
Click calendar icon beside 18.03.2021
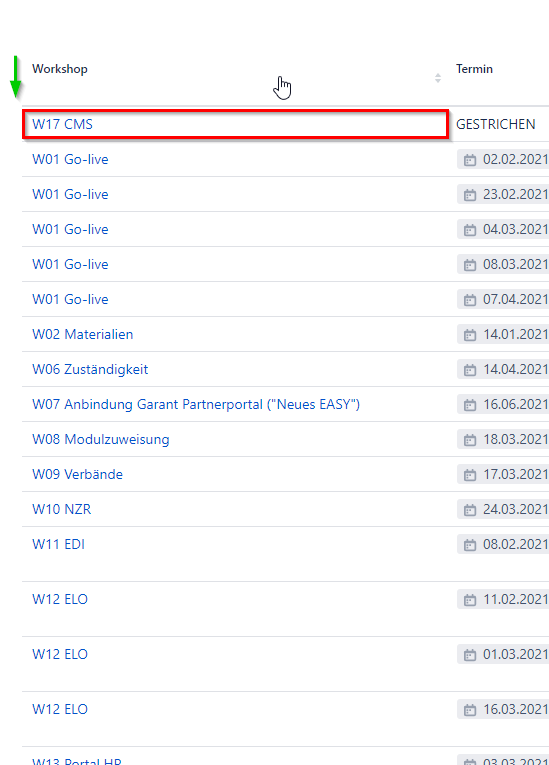pyautogui.click(x=470, y=440)
